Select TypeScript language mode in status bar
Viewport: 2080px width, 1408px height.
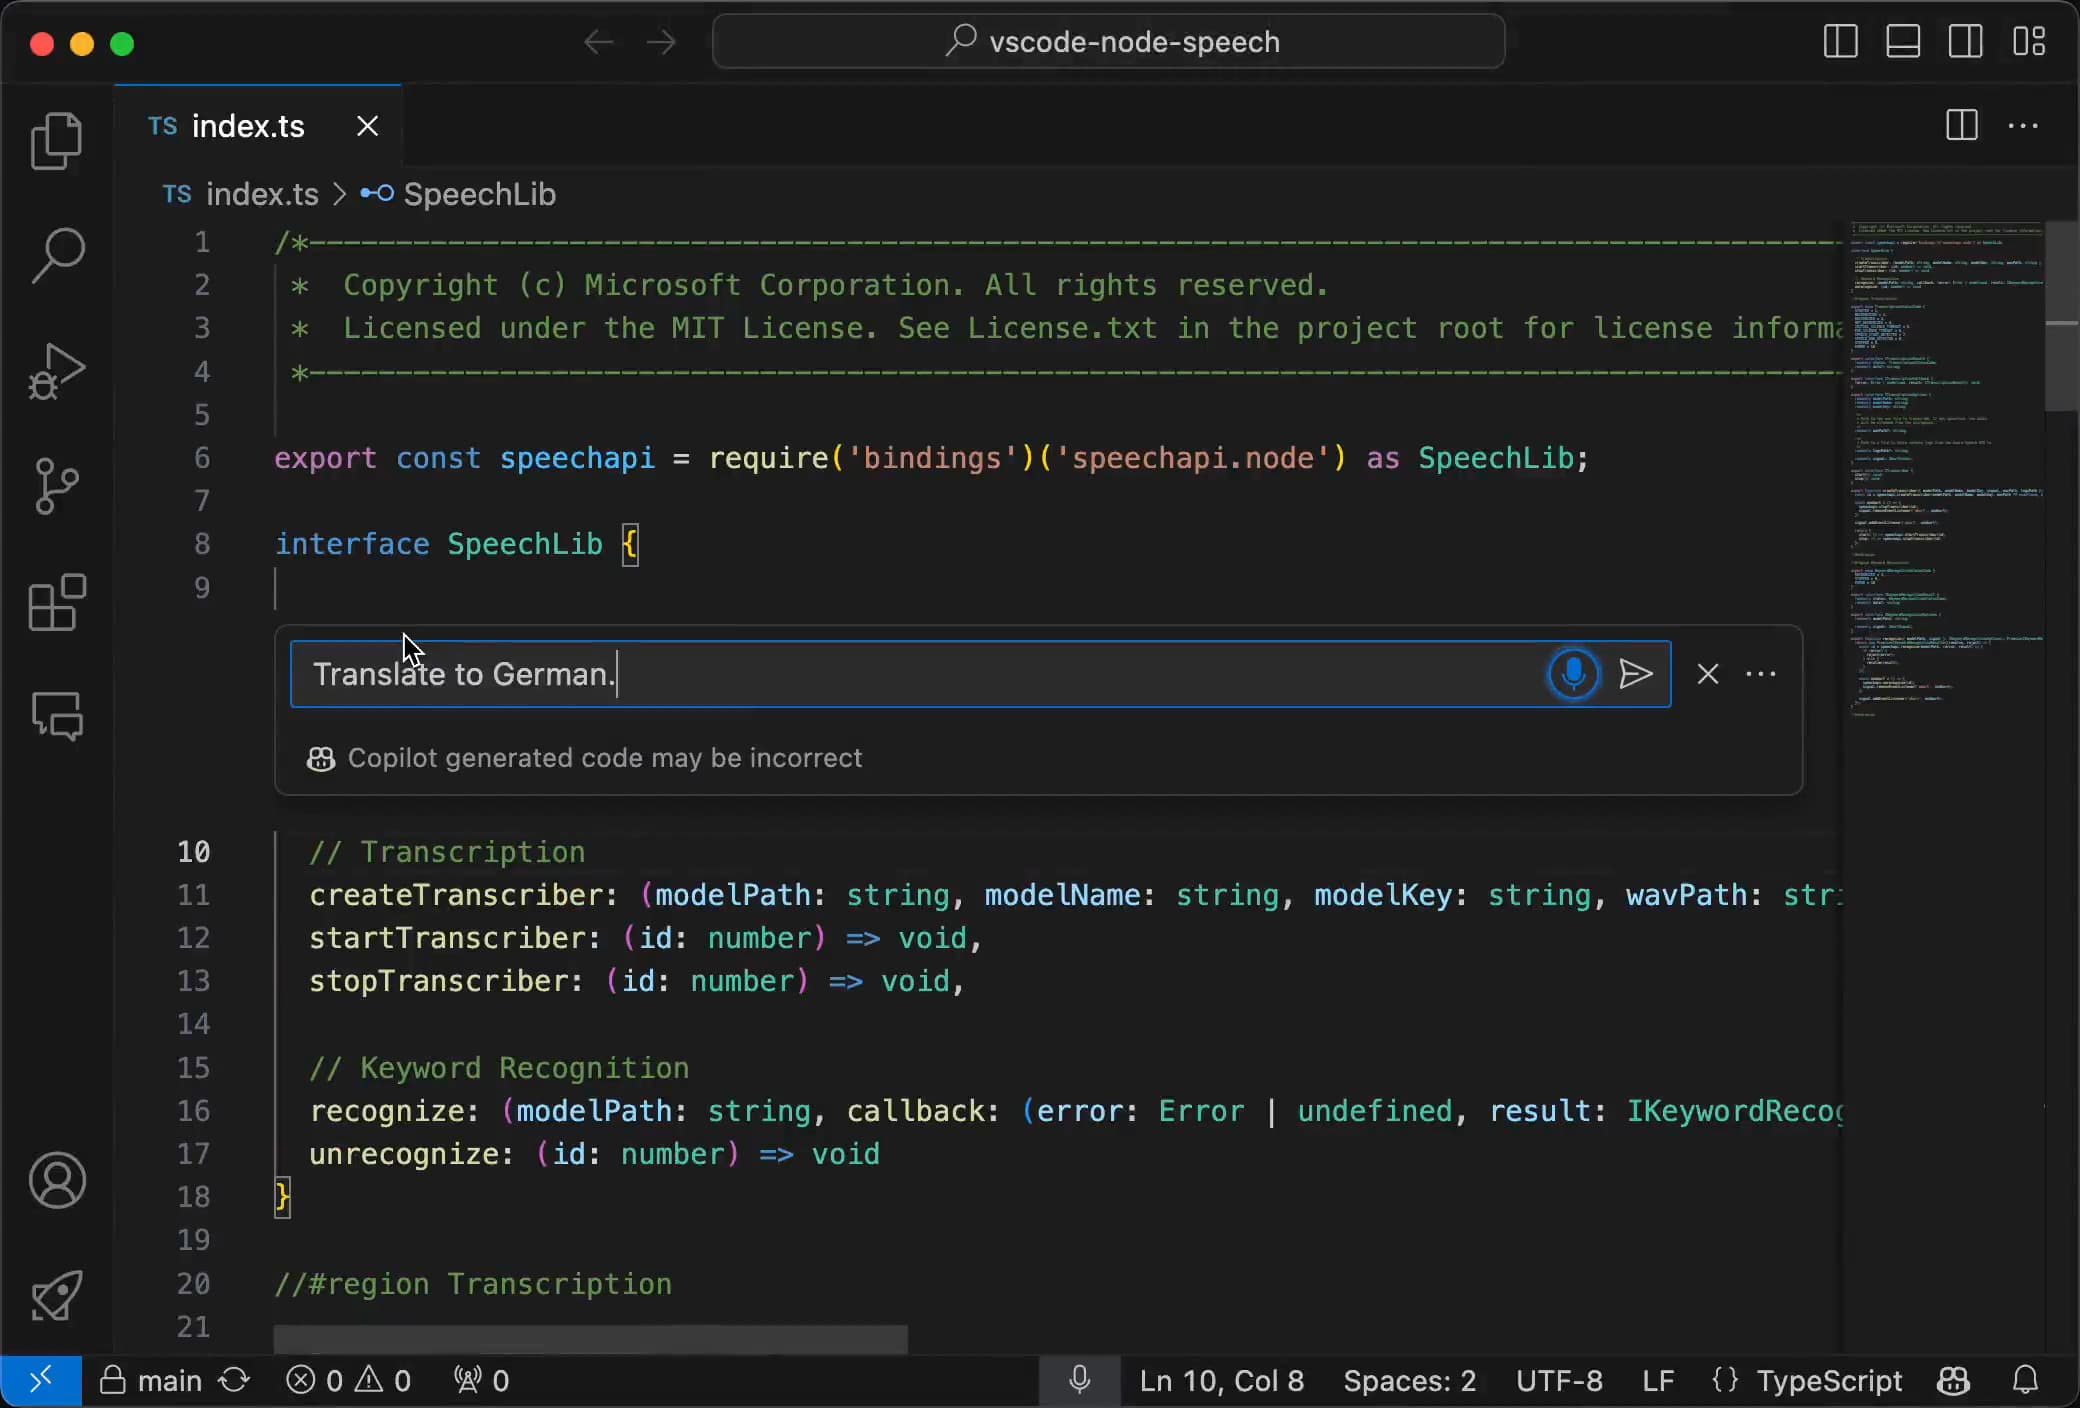pos(1829,1381)
